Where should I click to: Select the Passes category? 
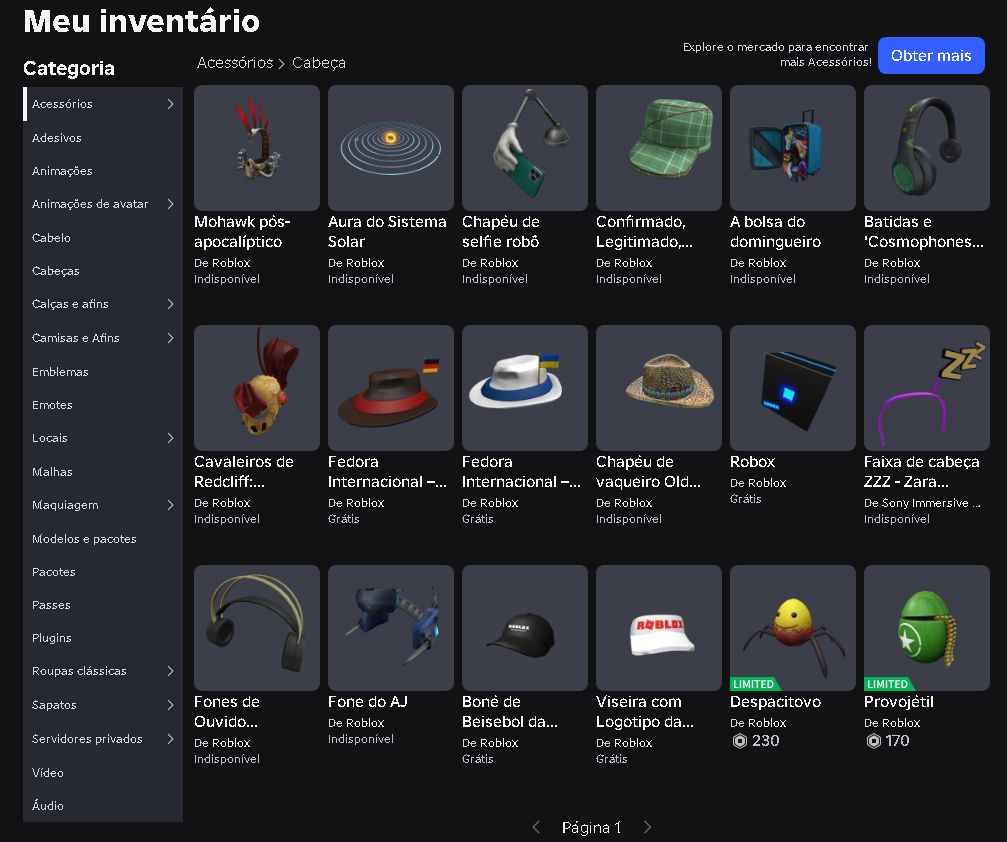click(x=103, y=605)
